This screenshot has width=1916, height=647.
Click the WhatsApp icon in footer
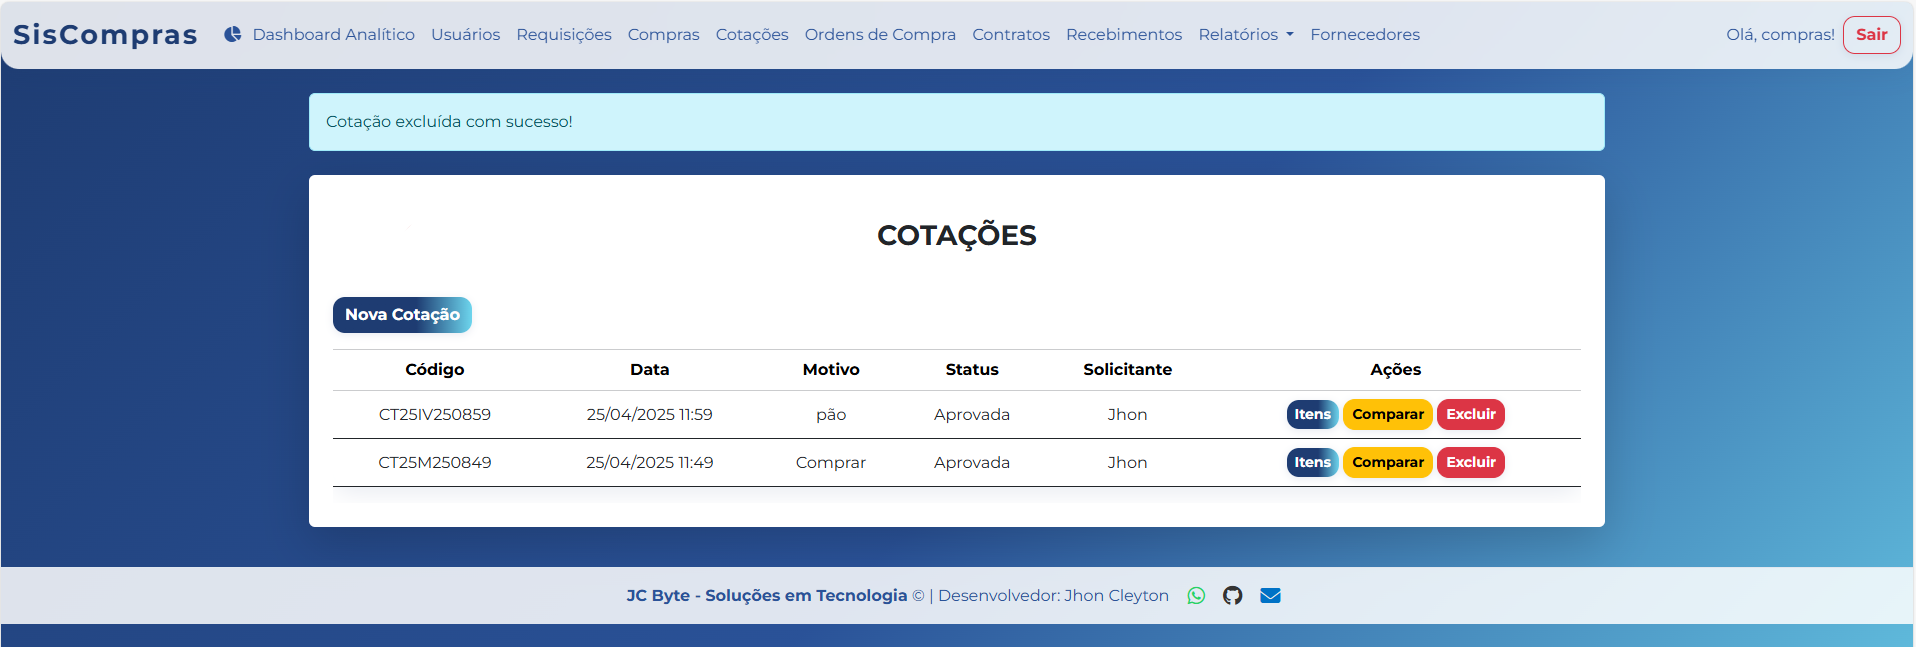click(1196, 596)
